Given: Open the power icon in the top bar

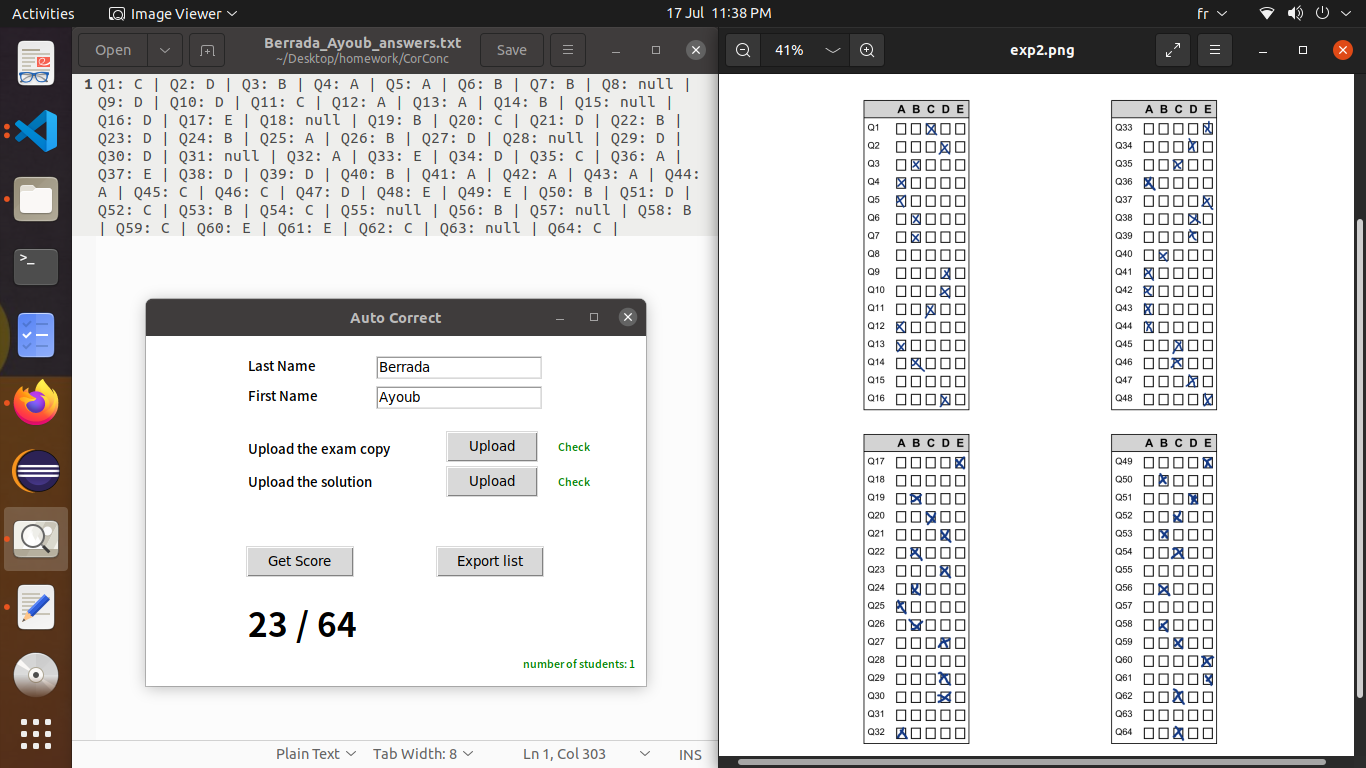Looking at the screenshot, I should click(1322, 13).
